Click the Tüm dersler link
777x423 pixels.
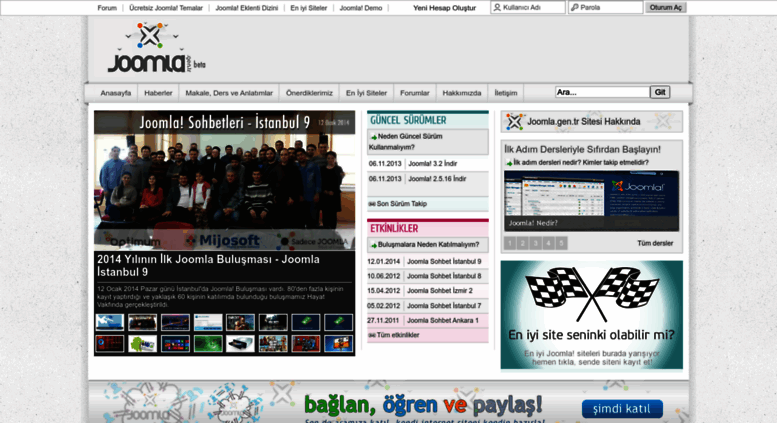(x=655, y=243)
